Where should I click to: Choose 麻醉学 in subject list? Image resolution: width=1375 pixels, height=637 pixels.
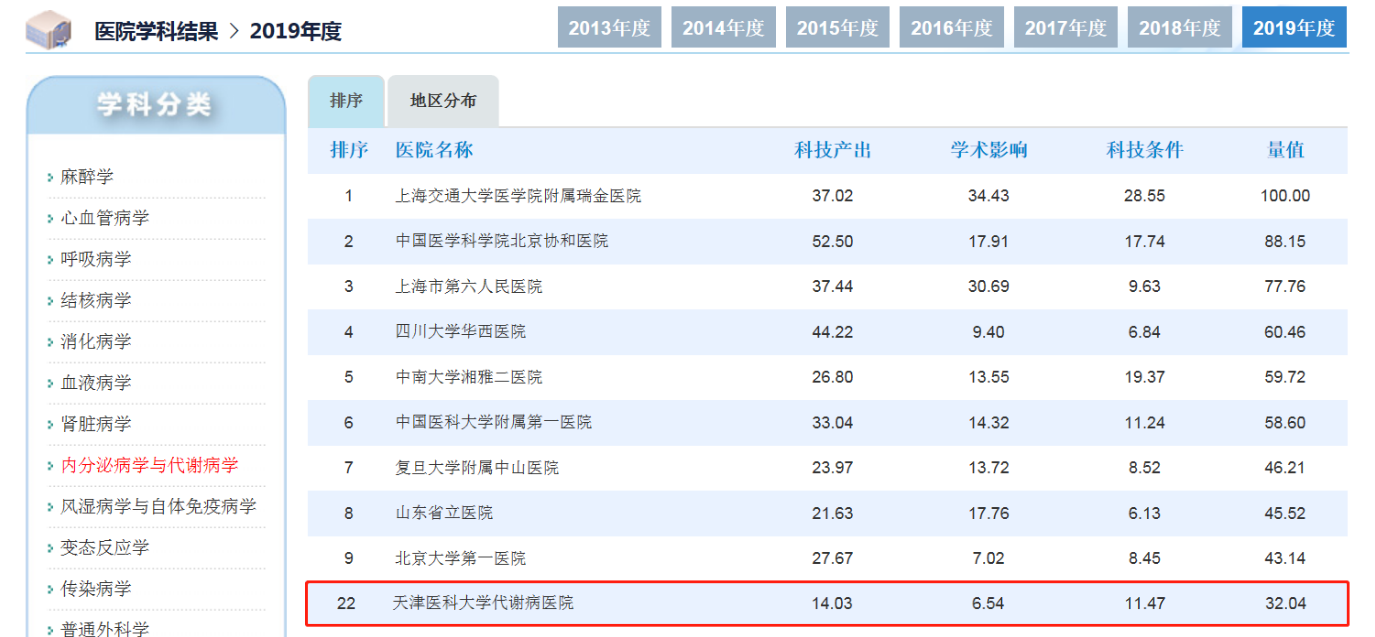tap(87, 177)
